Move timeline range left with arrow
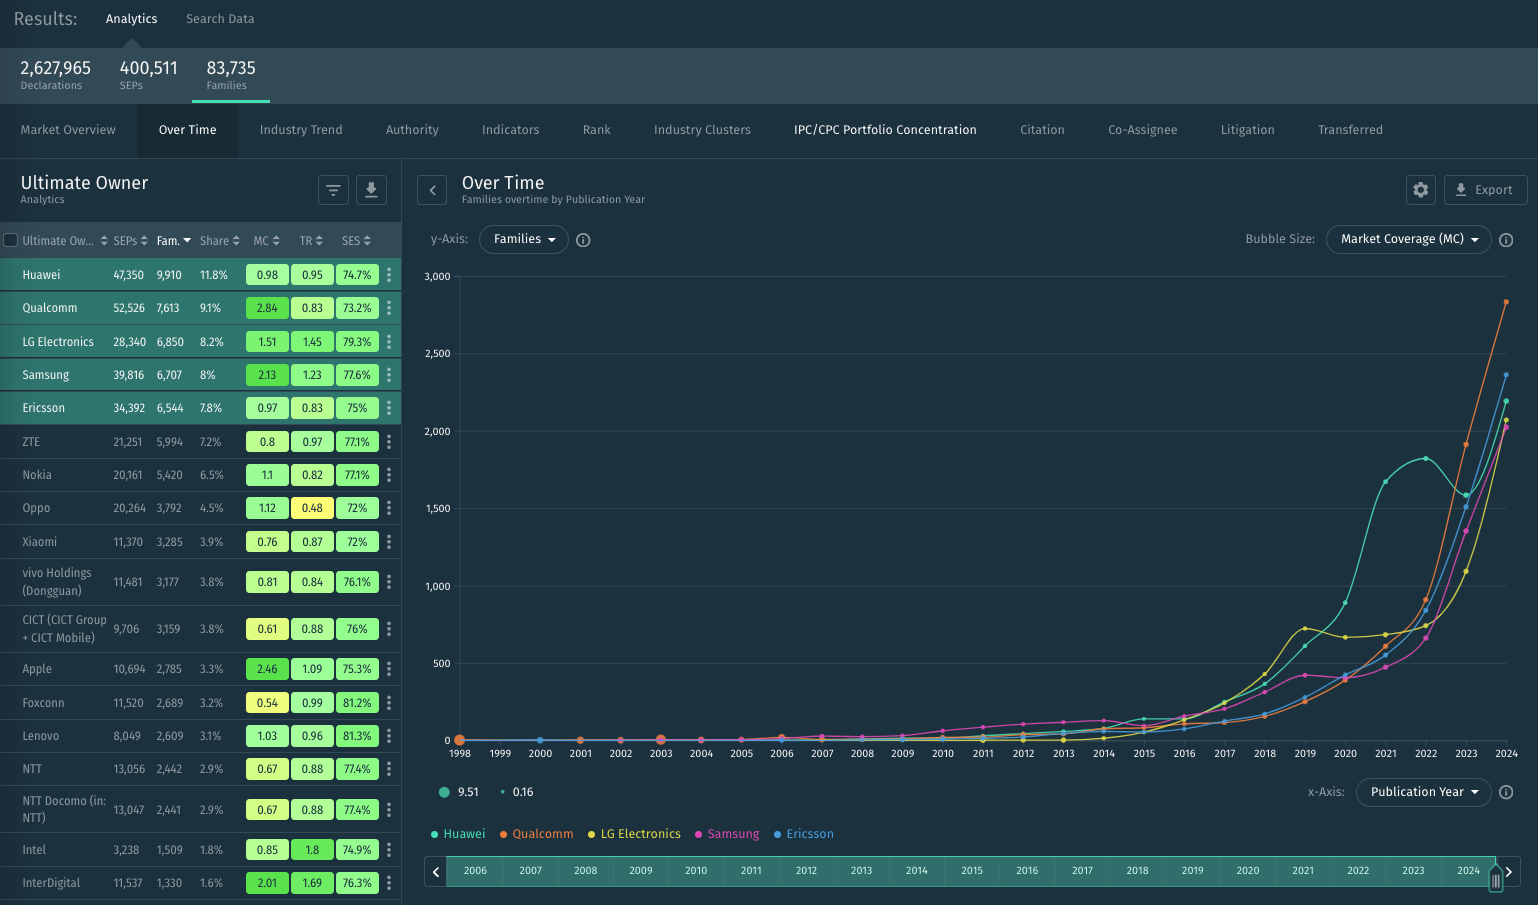Image resolution: width=1538 pixels, height=905 pixels. (435, 872)
